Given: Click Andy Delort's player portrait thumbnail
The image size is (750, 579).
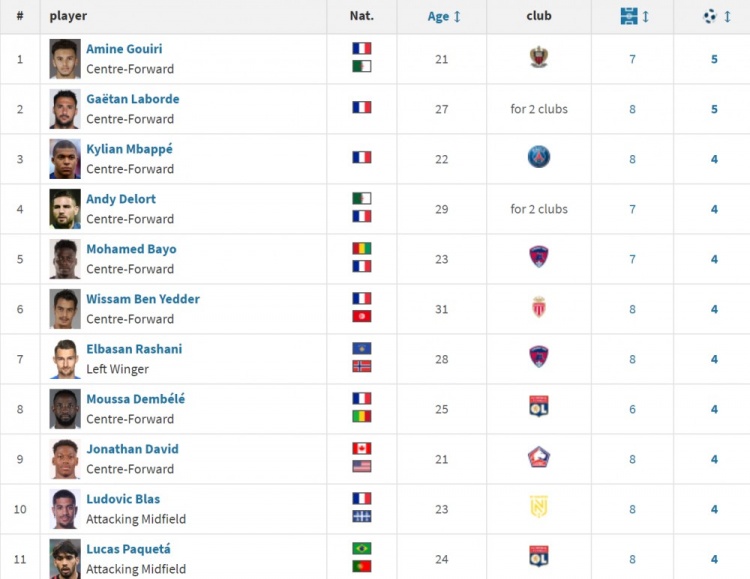Looking at the screenshot, I should 65,209.
